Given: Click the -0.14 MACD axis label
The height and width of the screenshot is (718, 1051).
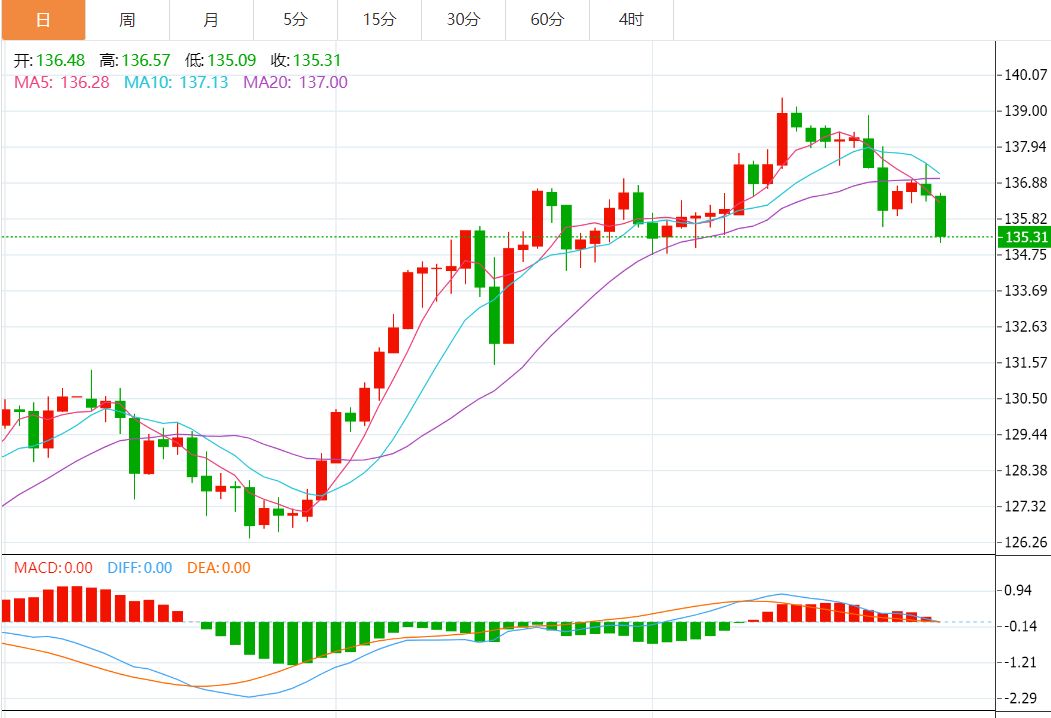Looking at the screenshot, I should click(x=1020, y=626).
